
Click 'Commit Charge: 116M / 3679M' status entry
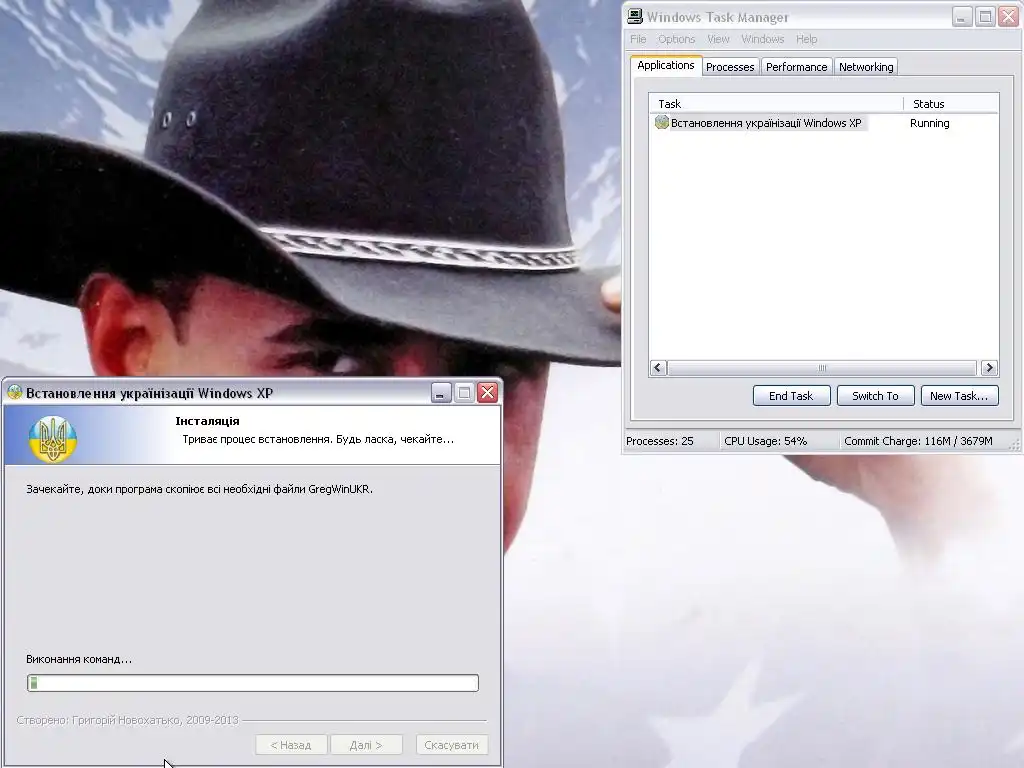click(x=918, y=441)
